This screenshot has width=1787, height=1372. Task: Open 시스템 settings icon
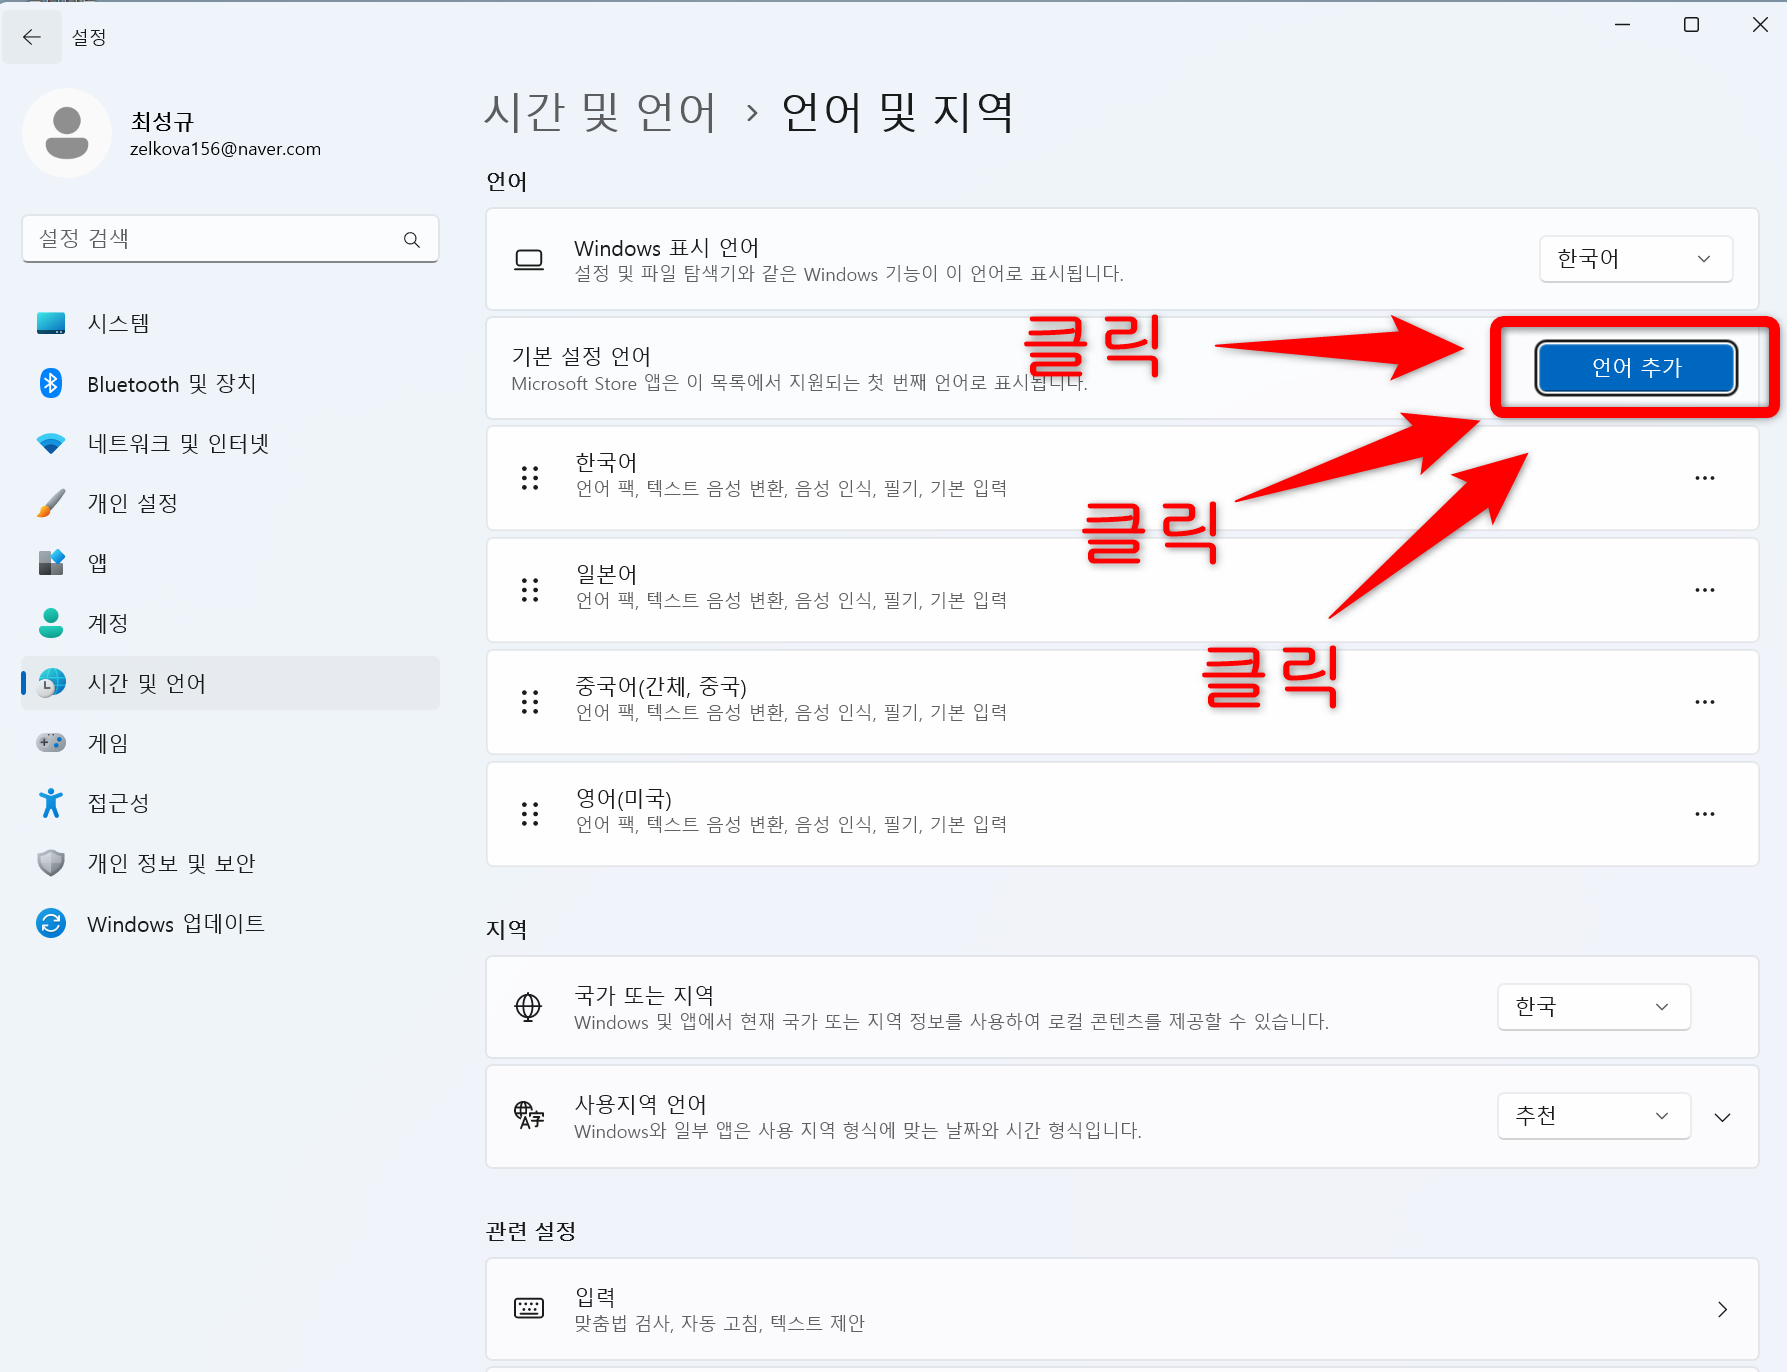[51, 323]
